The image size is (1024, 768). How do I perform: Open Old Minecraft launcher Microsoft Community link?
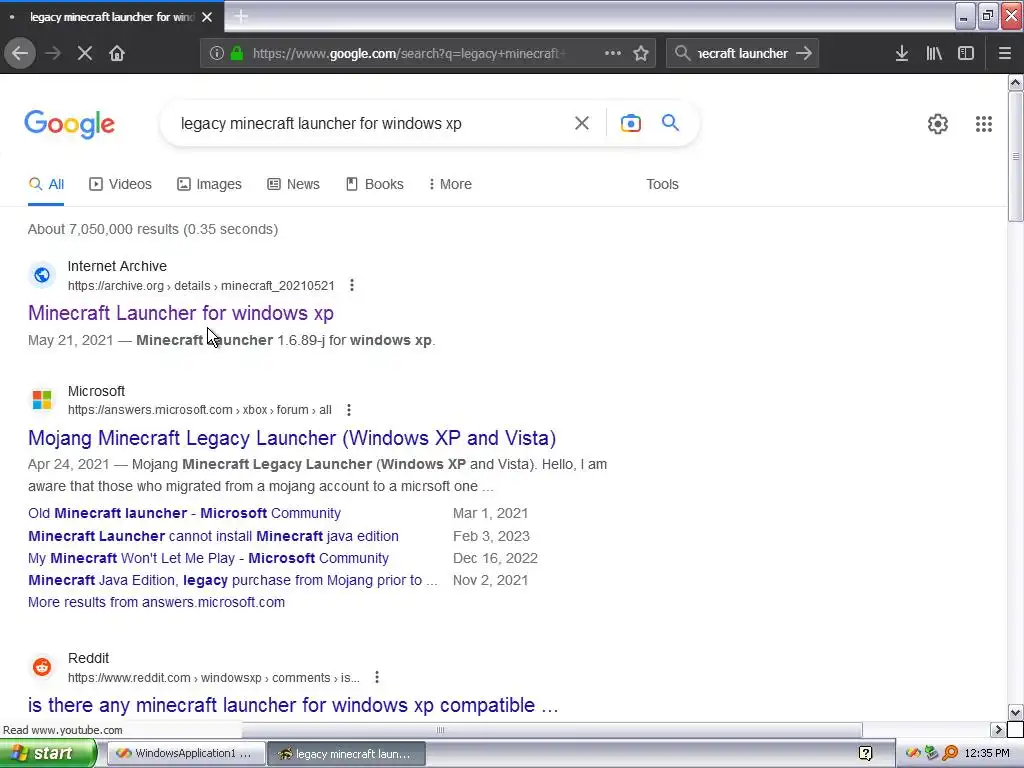click(184, 513)
